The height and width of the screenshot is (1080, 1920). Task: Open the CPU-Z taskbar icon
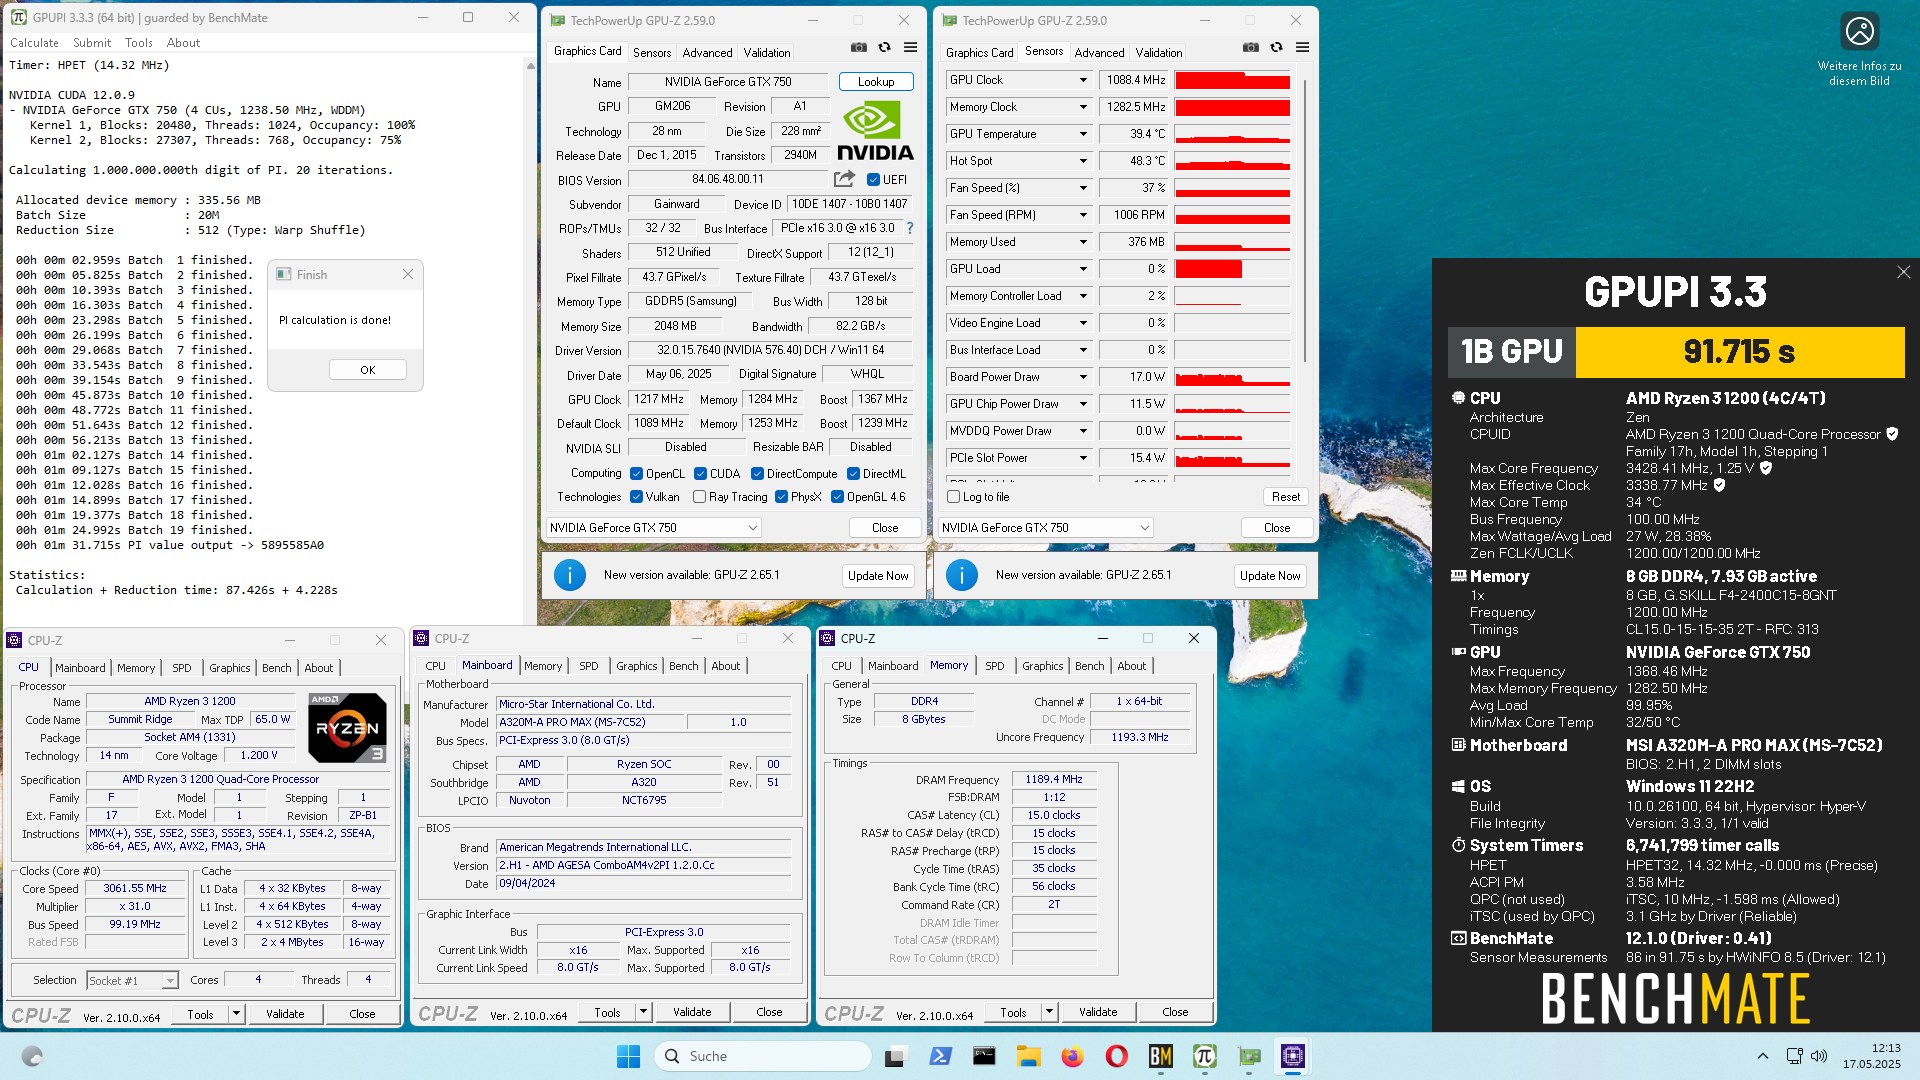coord(1292,1056)
